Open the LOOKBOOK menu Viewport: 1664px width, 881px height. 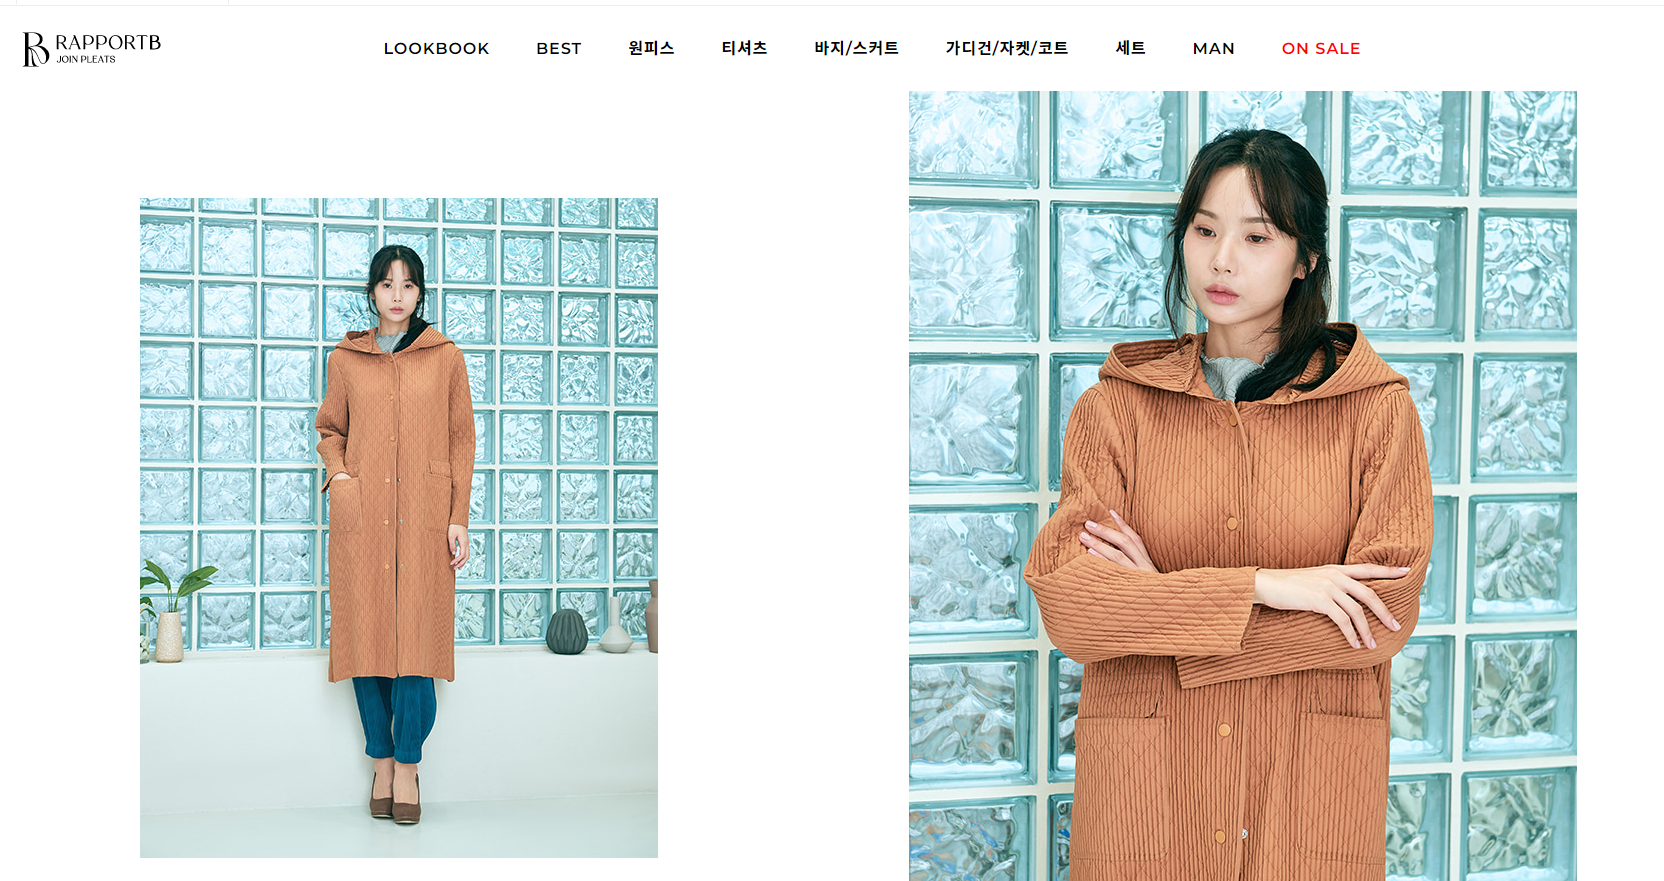tap(436, 48)
